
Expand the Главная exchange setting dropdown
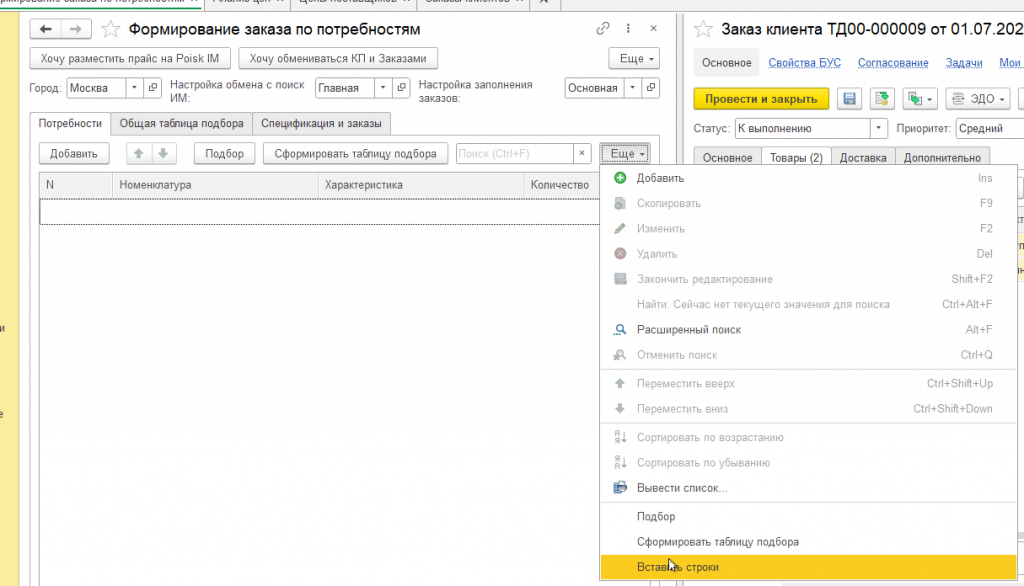pyautogui.click(x=383, y=88)
